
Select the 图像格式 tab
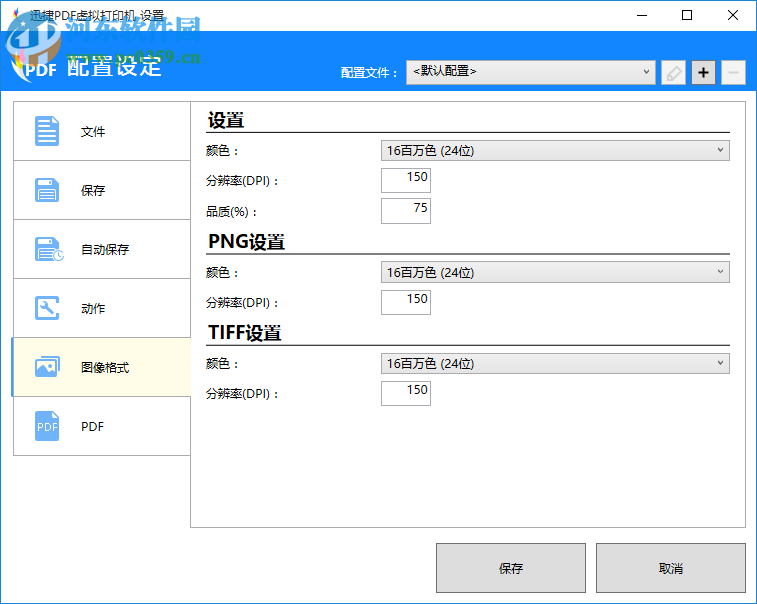click(x=102, y=367)
